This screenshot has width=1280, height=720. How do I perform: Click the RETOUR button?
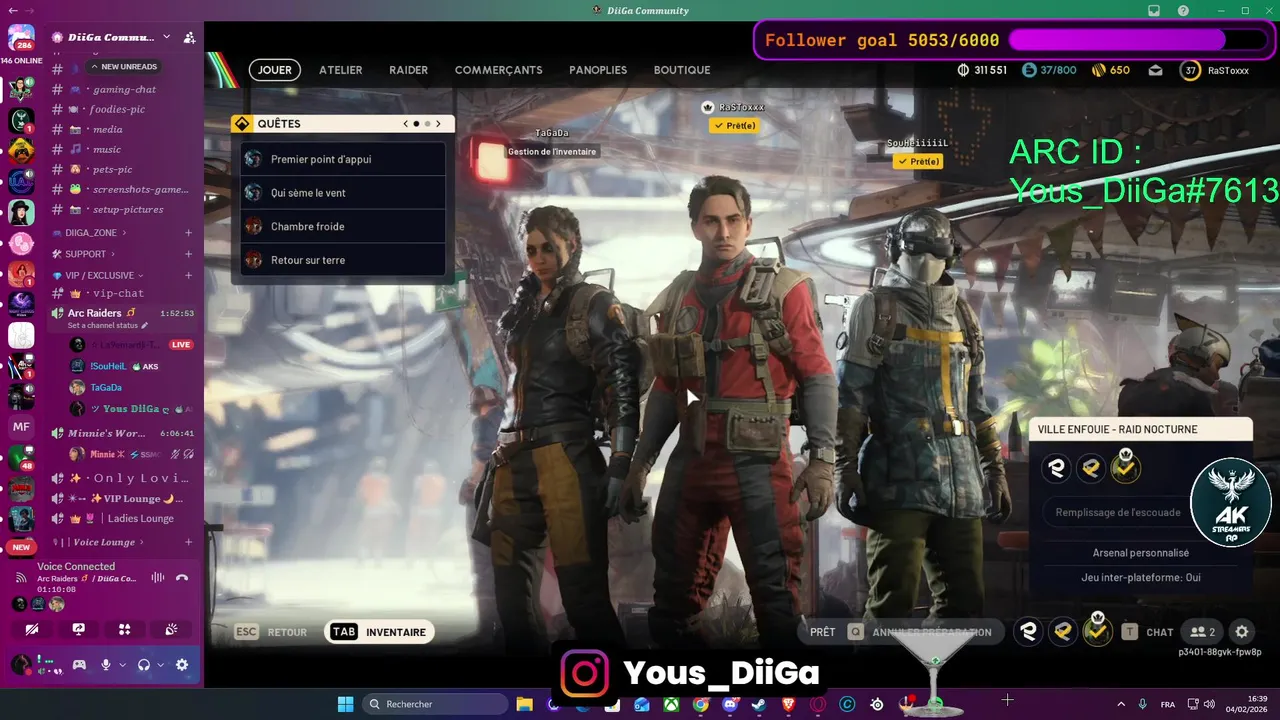tap(270, 632)
